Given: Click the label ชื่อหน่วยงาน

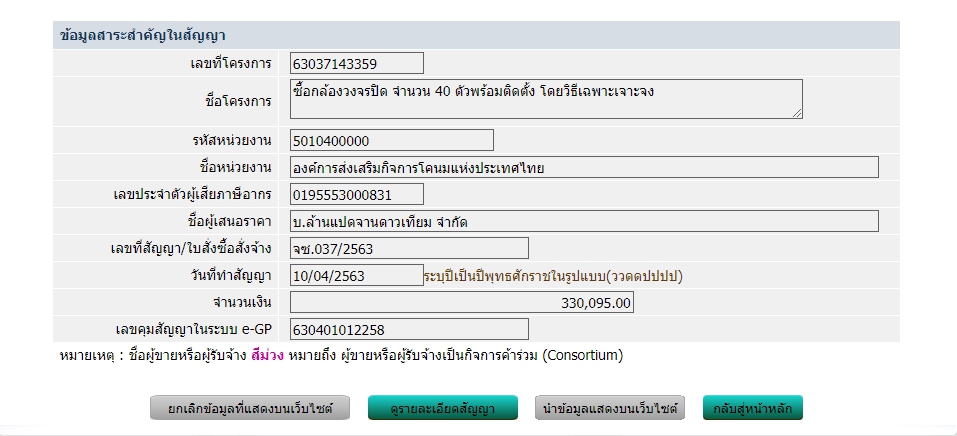Looking at the screenshot, I should pyautogui.click(x=236, y=168).
